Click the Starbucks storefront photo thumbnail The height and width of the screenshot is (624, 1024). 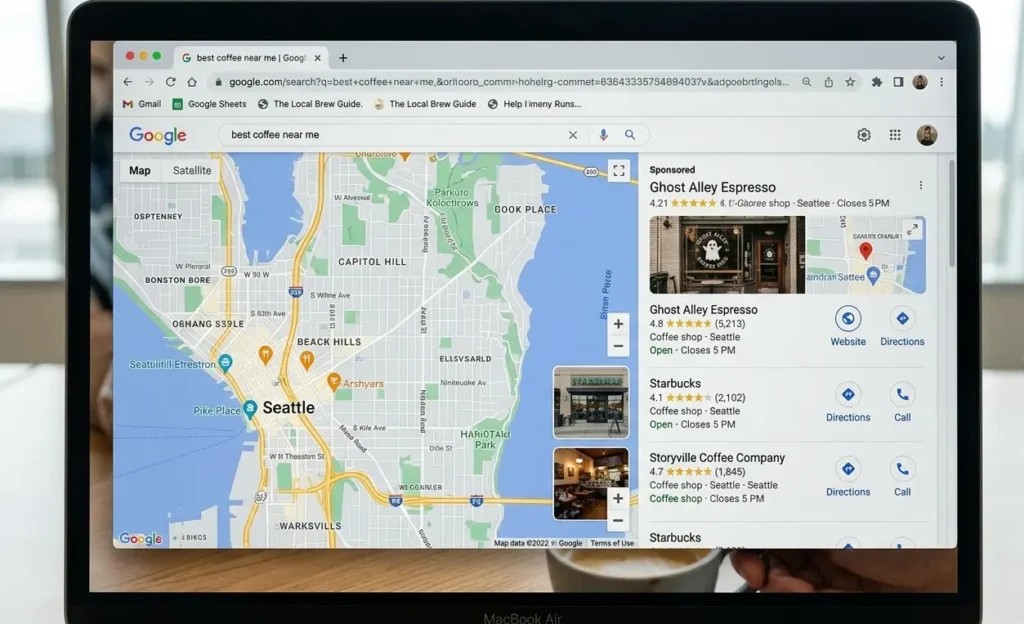[590, 404]
